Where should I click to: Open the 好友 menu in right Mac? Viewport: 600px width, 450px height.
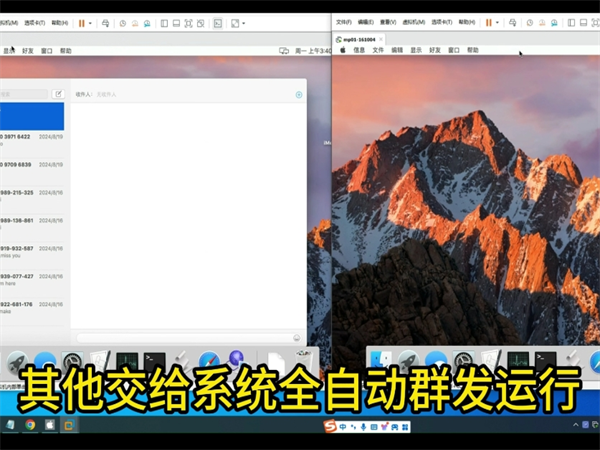tap(435, 50)
